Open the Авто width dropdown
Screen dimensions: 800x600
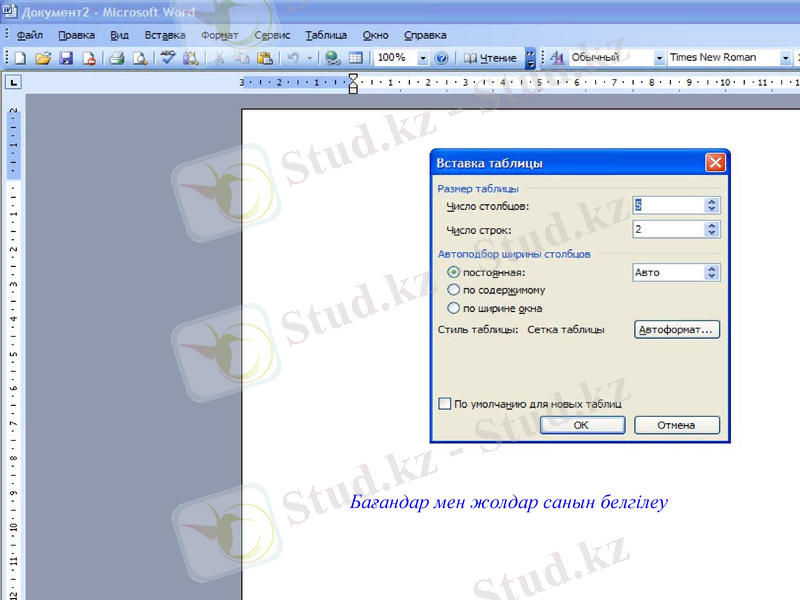tap(713, 271)
